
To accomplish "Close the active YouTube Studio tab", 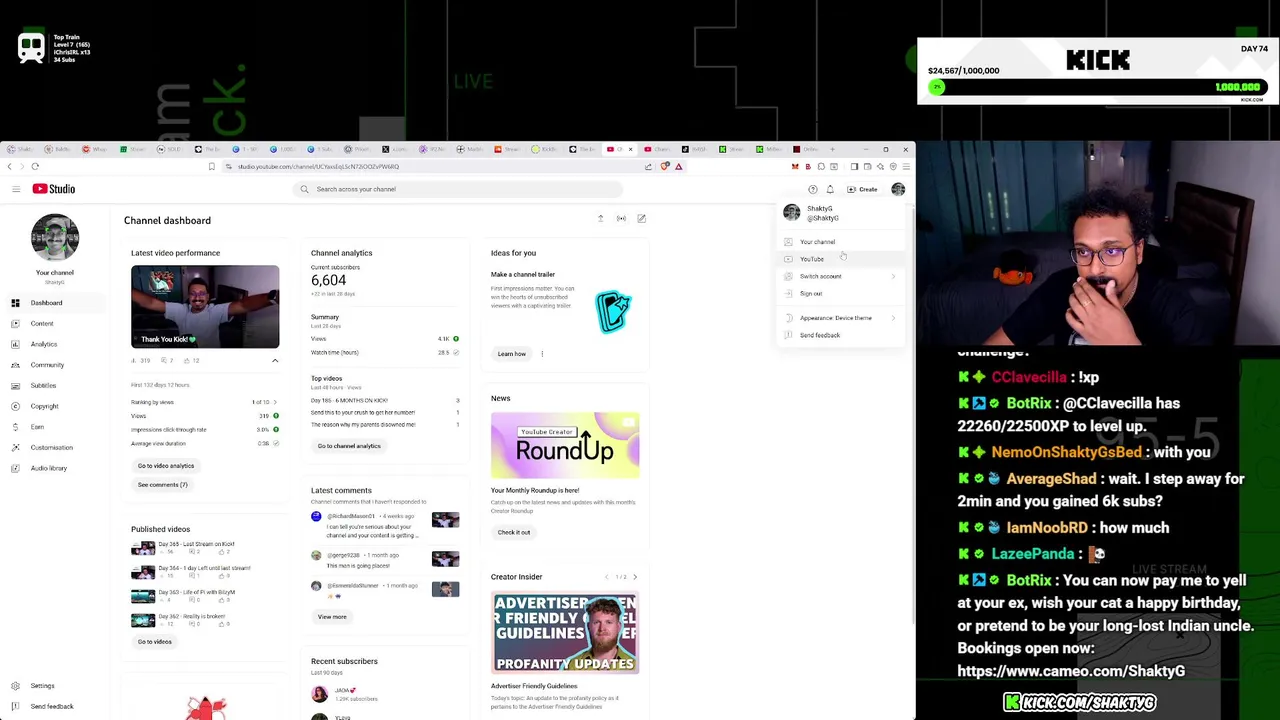I will point(630,149).
